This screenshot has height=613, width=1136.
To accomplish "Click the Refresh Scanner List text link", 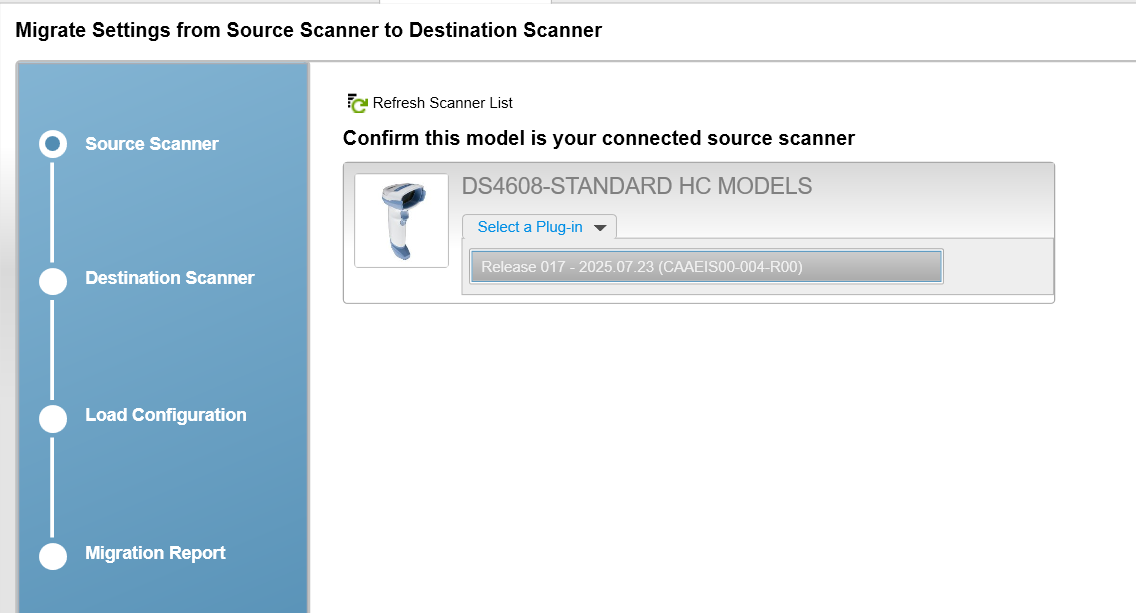I will 442,103.
